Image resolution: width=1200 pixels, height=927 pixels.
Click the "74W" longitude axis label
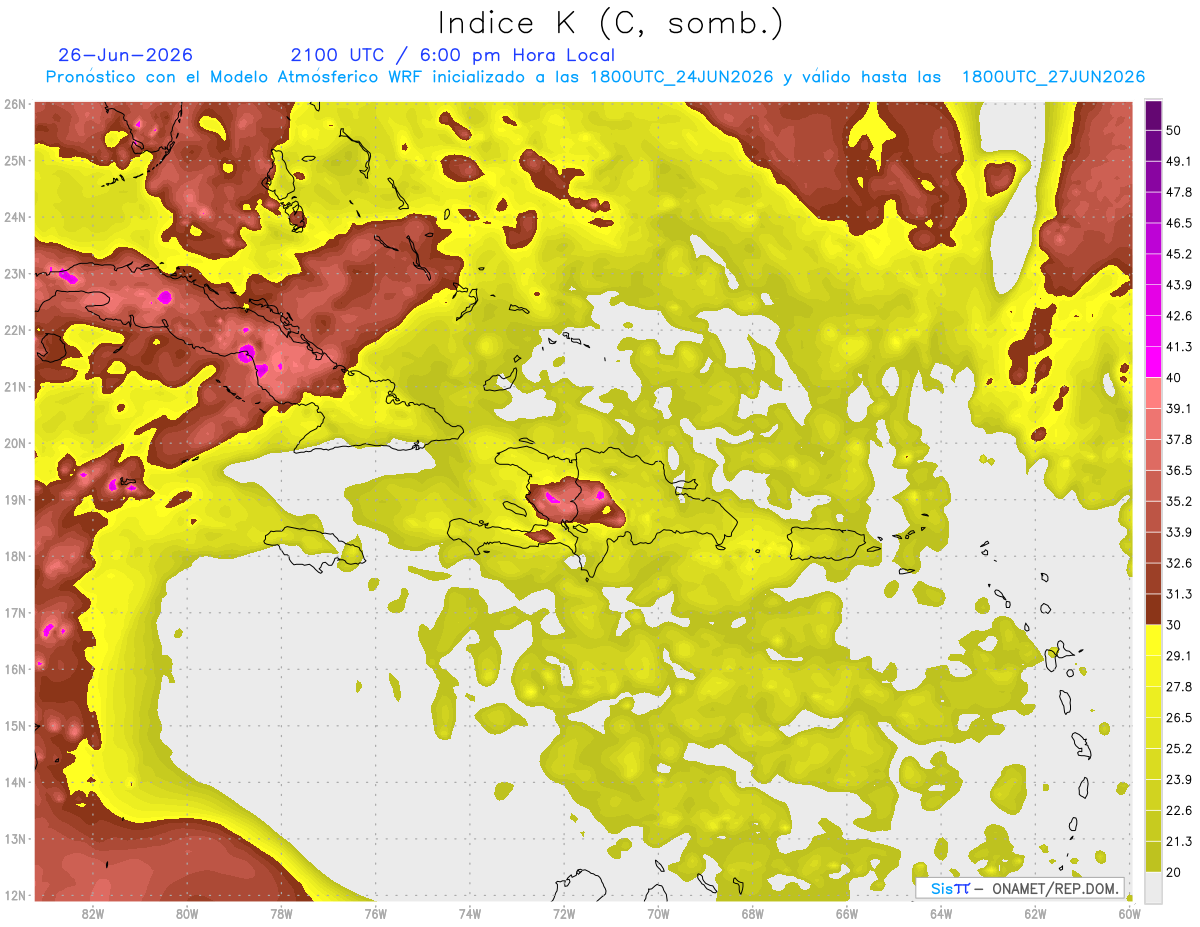pos(470,913)
